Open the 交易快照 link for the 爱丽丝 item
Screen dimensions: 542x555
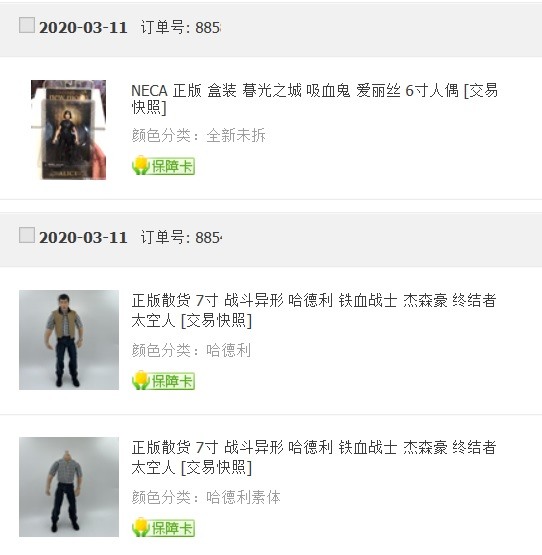pos(481,91)
